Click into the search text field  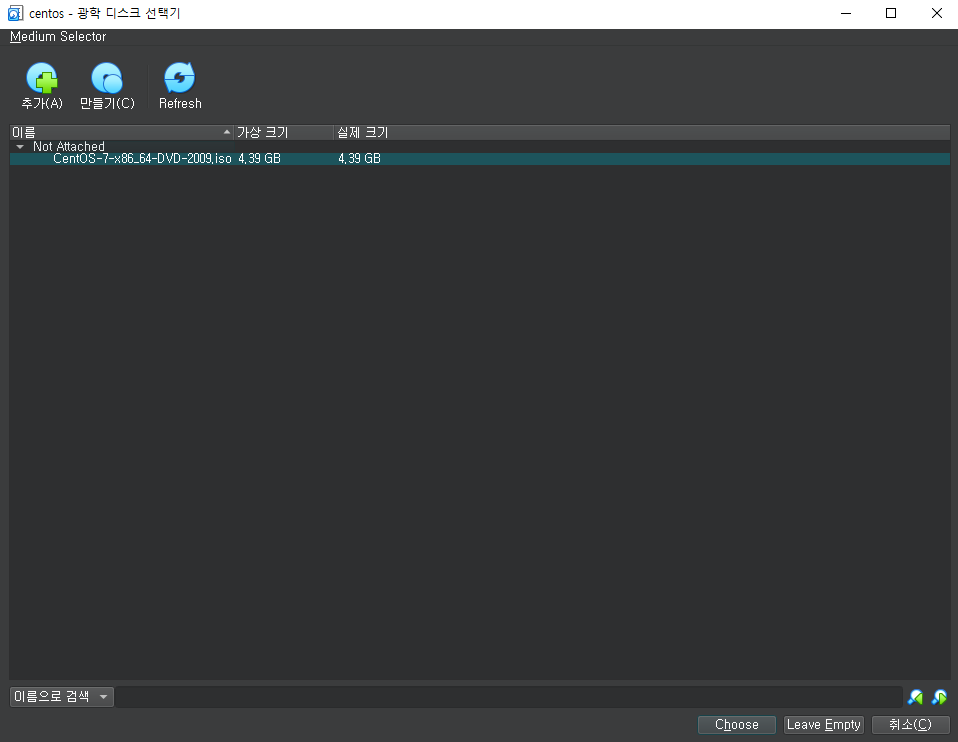[x=508, y=697]
